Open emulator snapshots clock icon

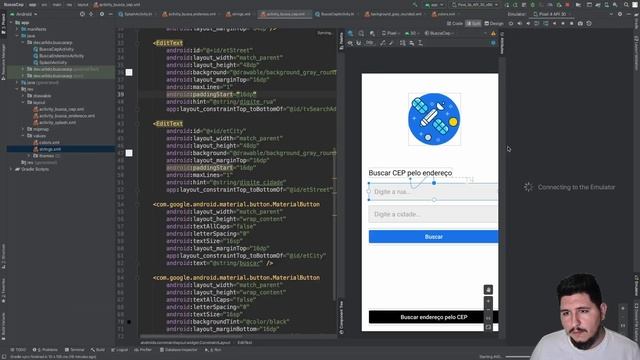pyautogui.click(x=589, y=24)
